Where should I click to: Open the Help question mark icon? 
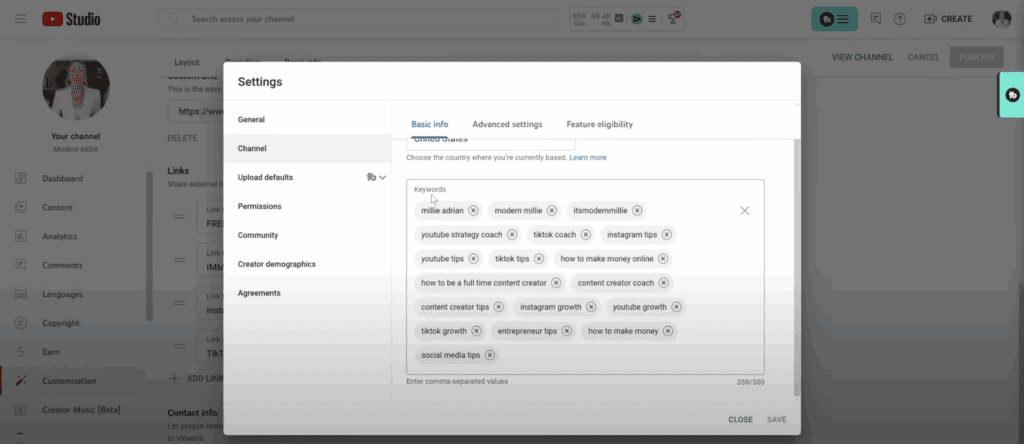pos(900,19)
